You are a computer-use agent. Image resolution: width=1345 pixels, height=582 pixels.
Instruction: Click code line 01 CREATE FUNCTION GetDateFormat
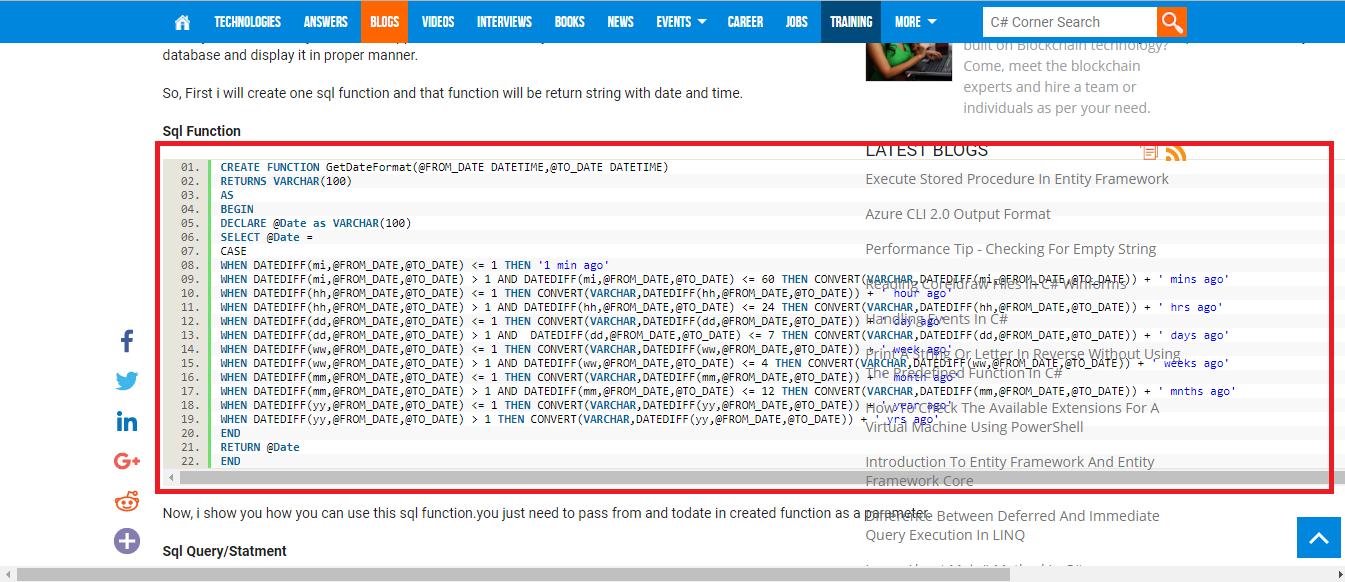tap(444, 167)
